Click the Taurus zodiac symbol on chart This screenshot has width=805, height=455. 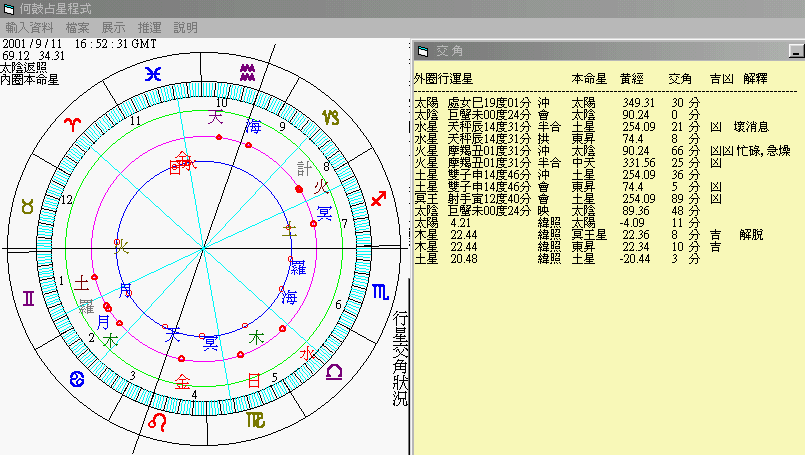27,206
